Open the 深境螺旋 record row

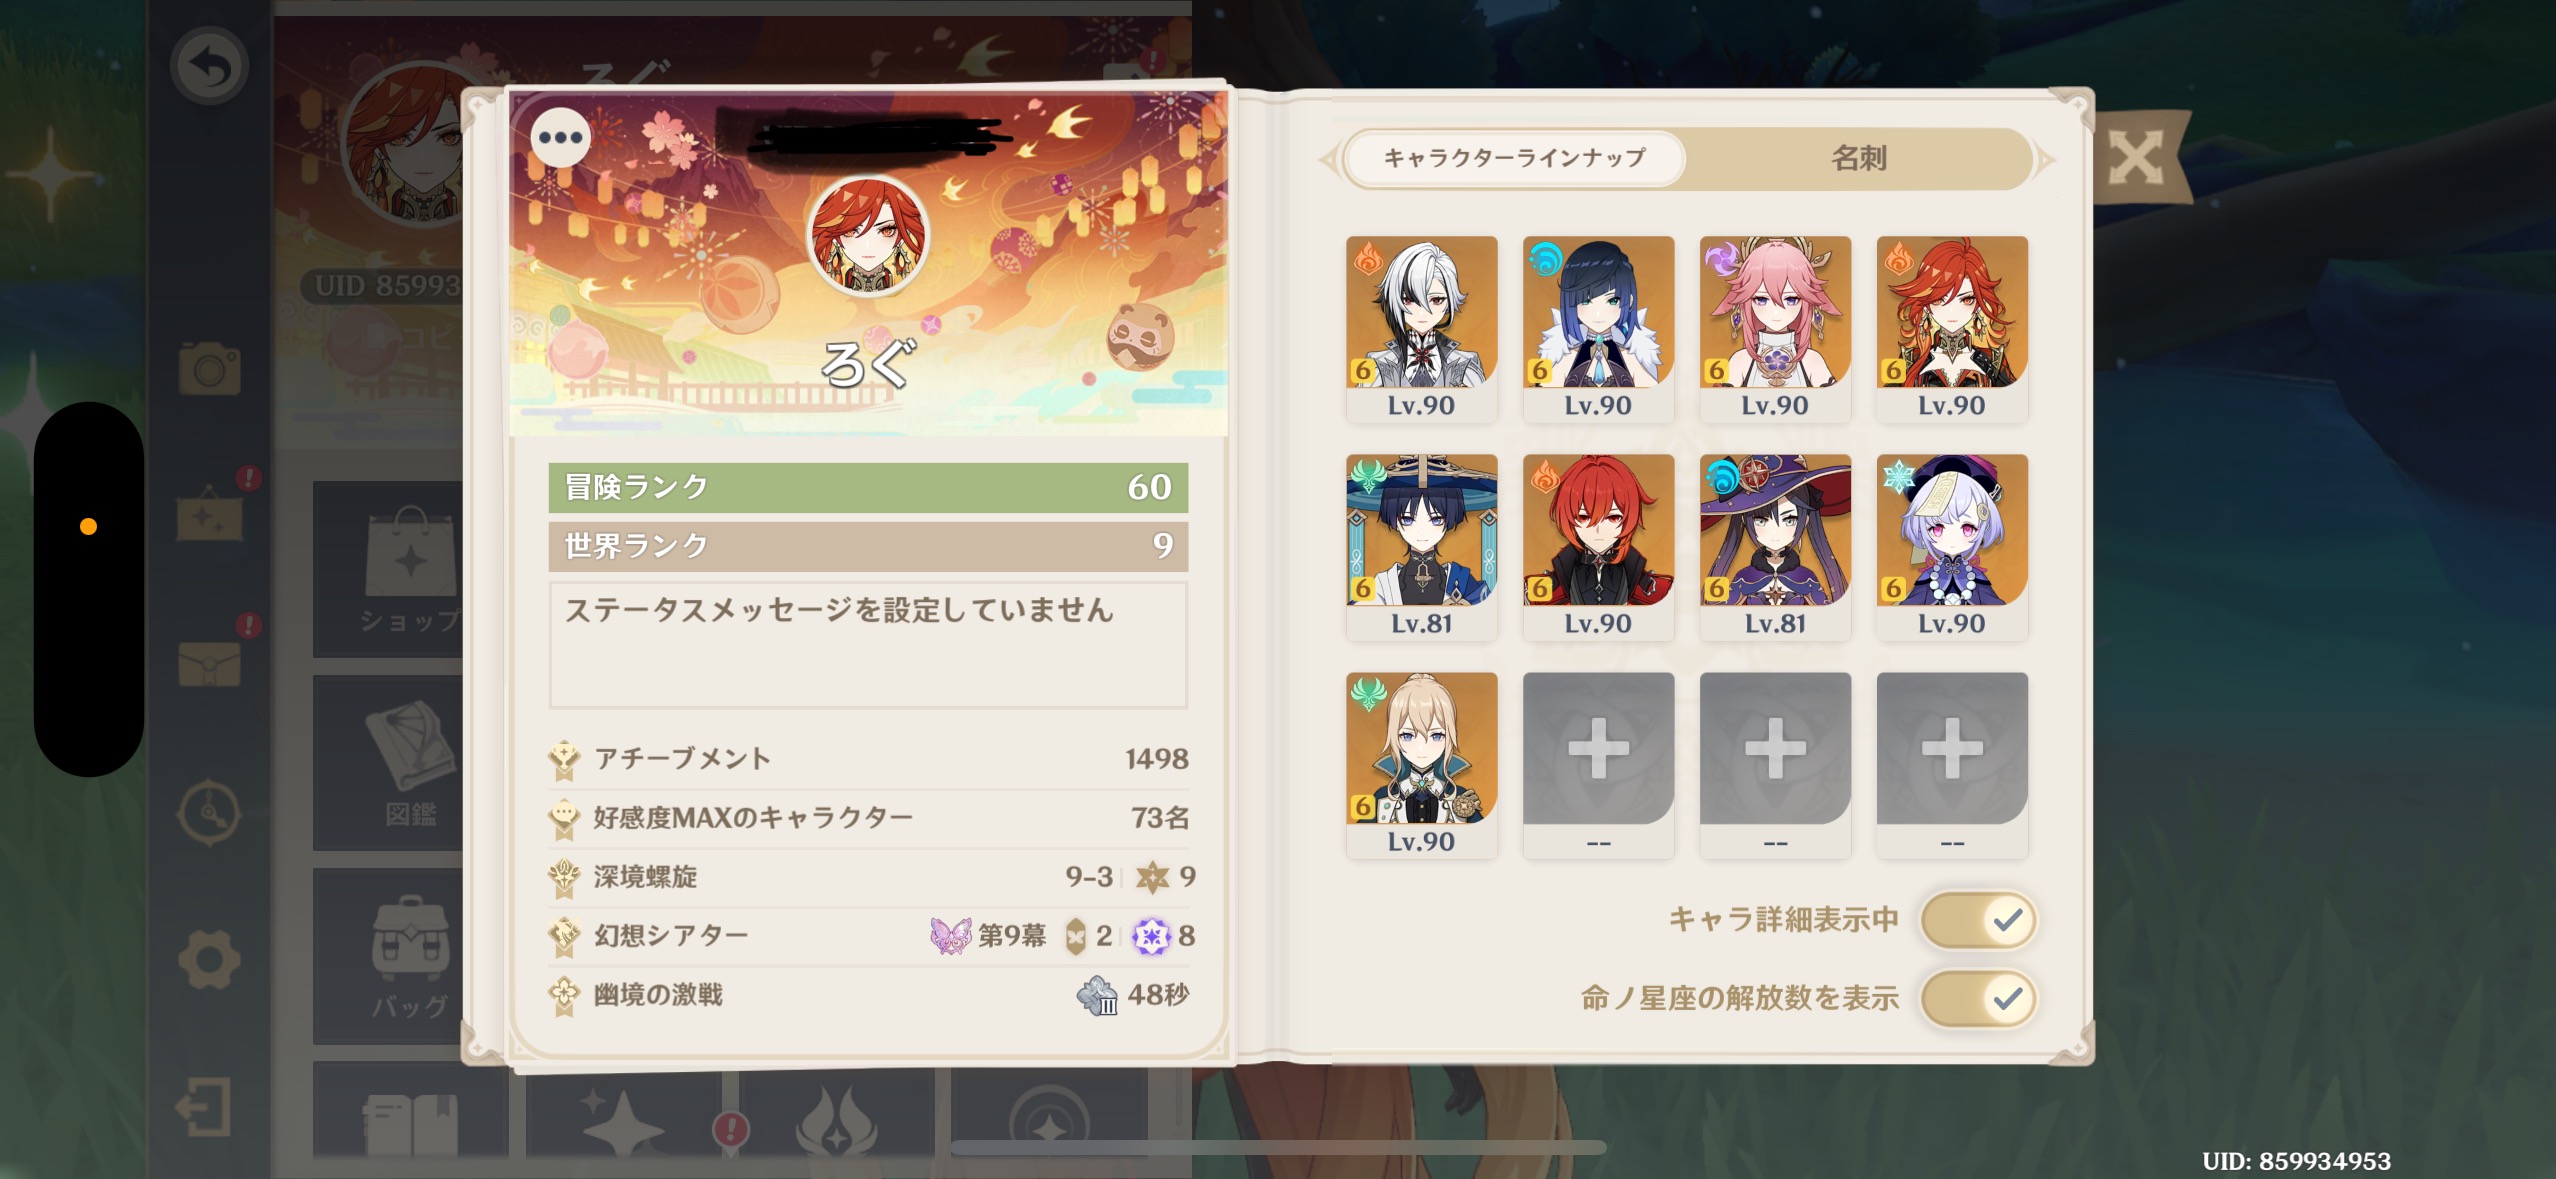pyautogui.click(x=868, y=877)
